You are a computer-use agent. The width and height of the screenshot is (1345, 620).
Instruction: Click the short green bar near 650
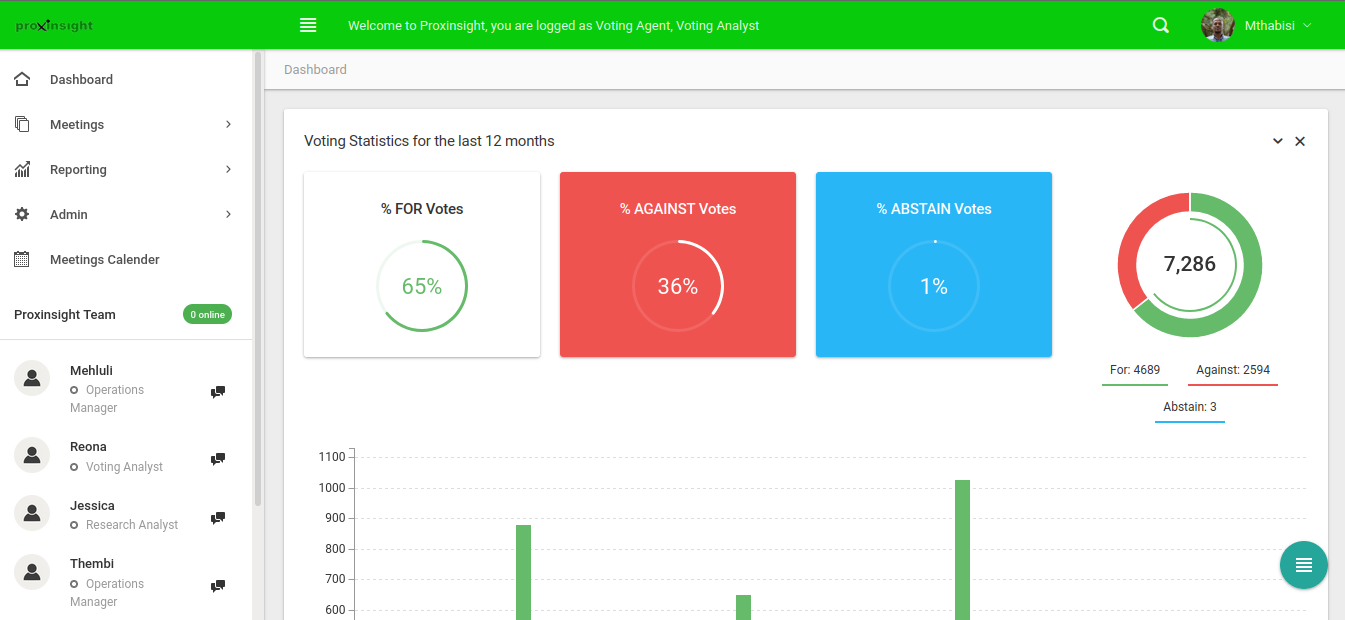pyautogui.click(x=743, y=607)
